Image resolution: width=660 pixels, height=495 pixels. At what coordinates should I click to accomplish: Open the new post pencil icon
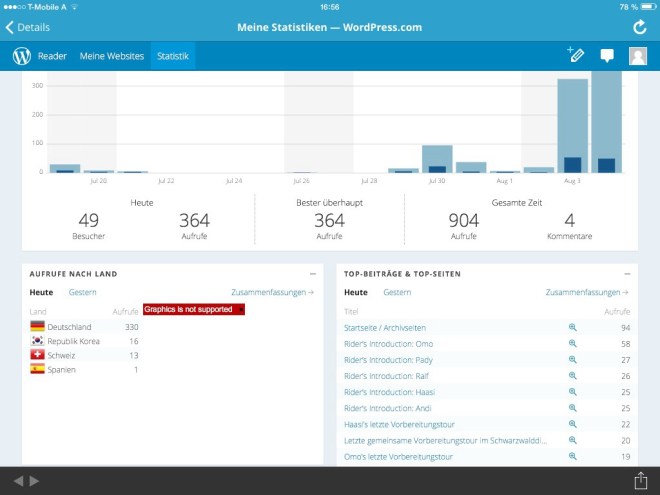click(575, 56)
